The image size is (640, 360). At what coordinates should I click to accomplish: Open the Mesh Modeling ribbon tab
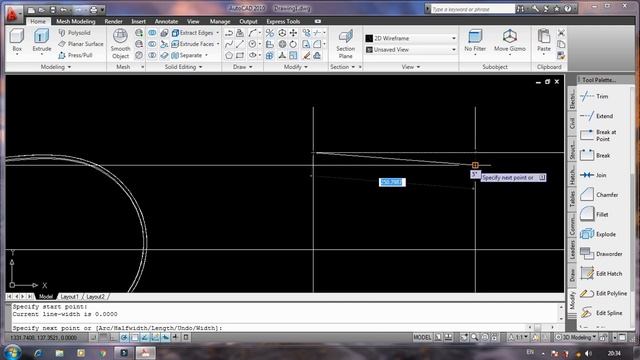(x=76, y=21)
